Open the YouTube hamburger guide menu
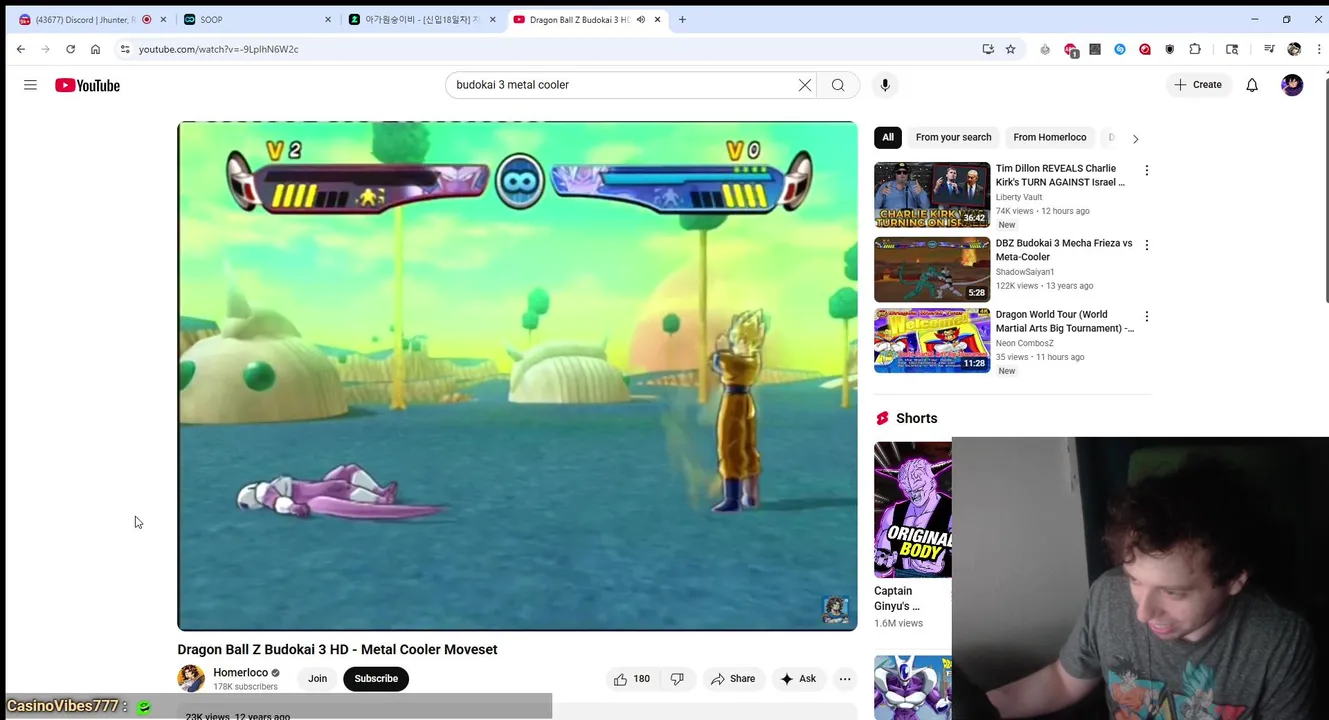 pyautogui.click(x=30, y=85)
